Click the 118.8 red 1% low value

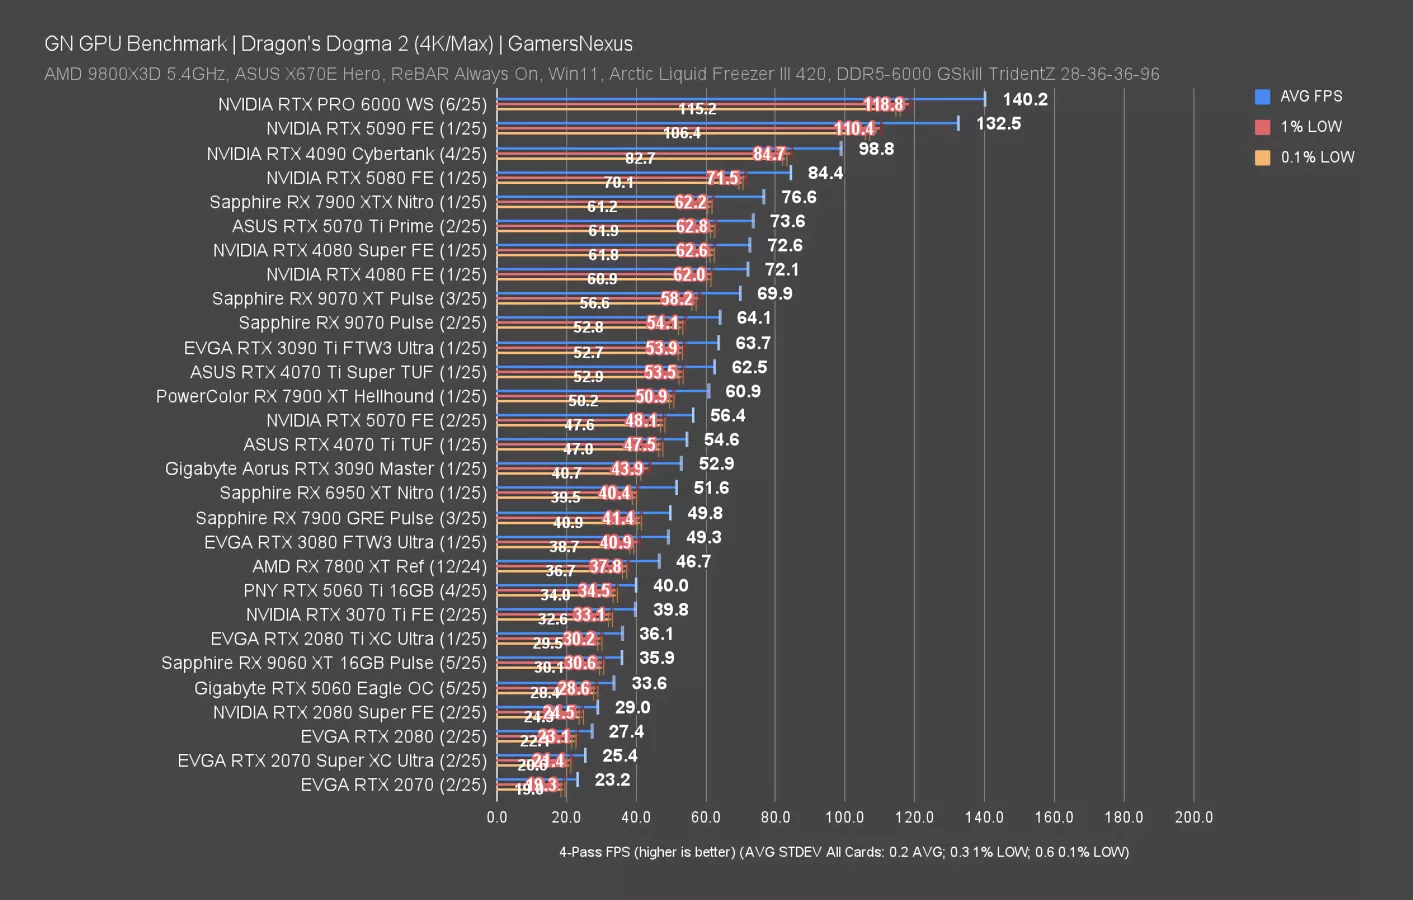(x=883, y=105)
